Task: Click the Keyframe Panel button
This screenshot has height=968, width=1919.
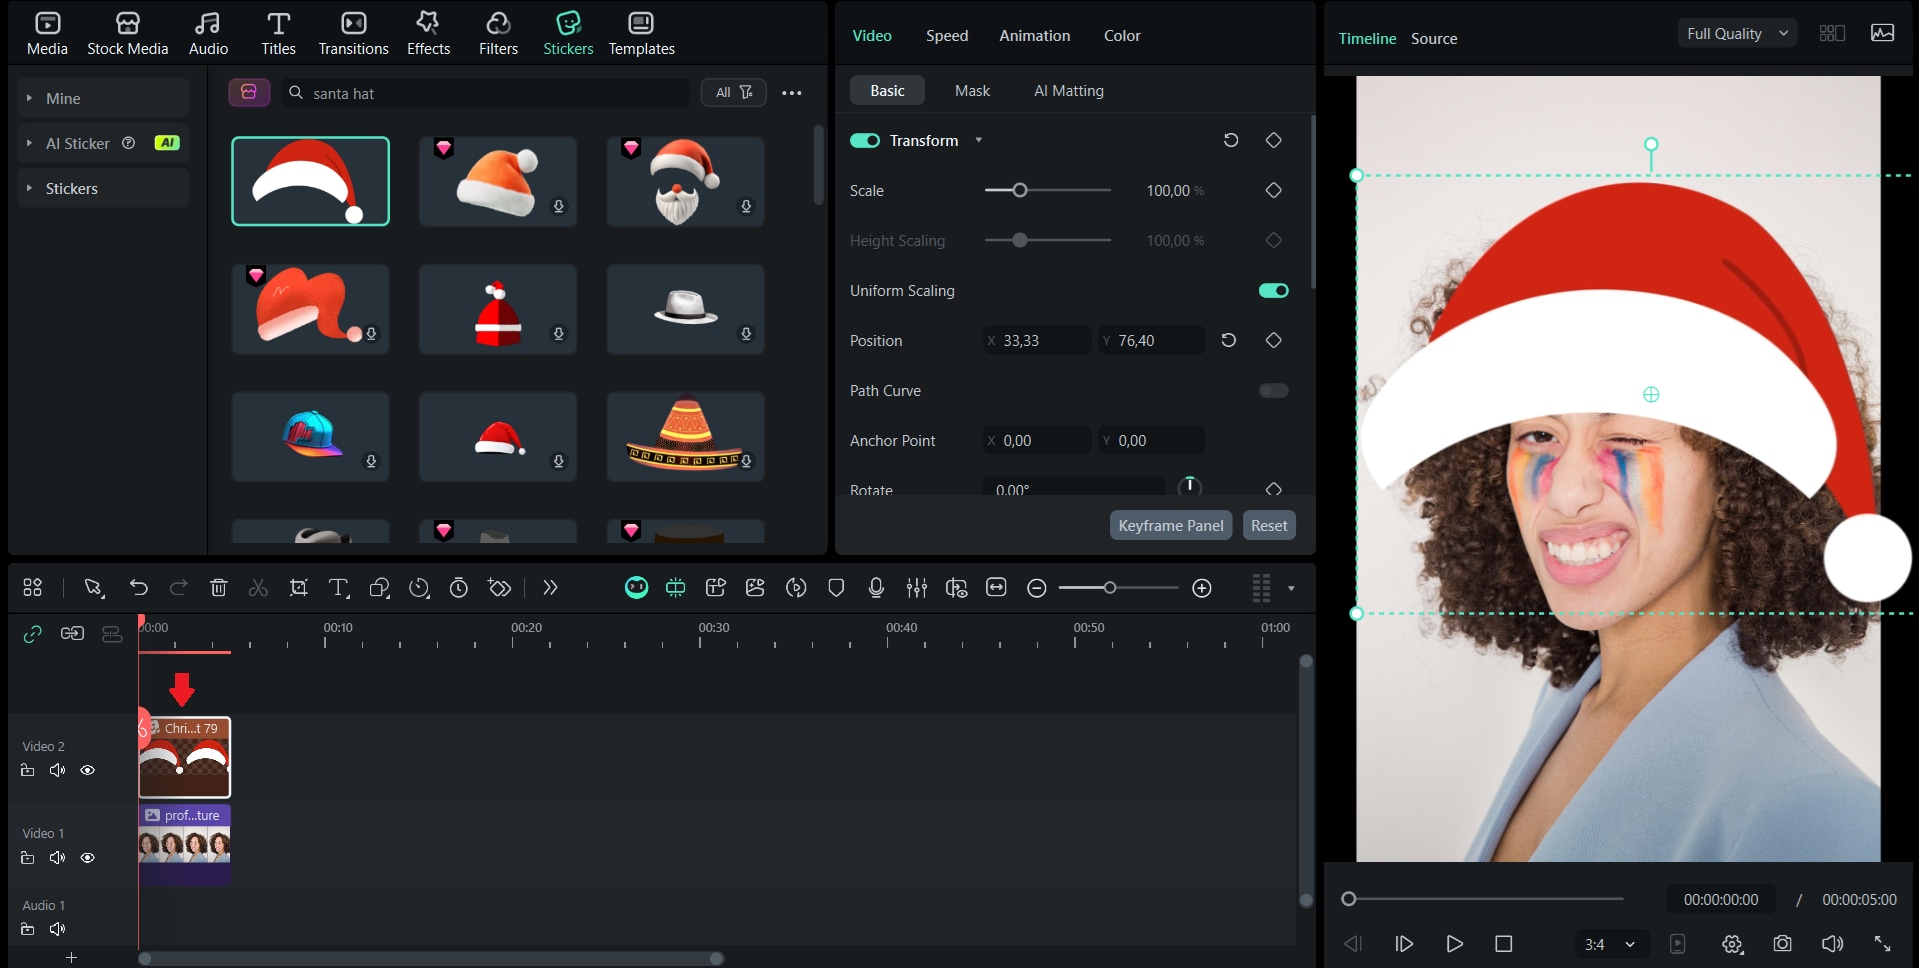Action: point(1170,524)
